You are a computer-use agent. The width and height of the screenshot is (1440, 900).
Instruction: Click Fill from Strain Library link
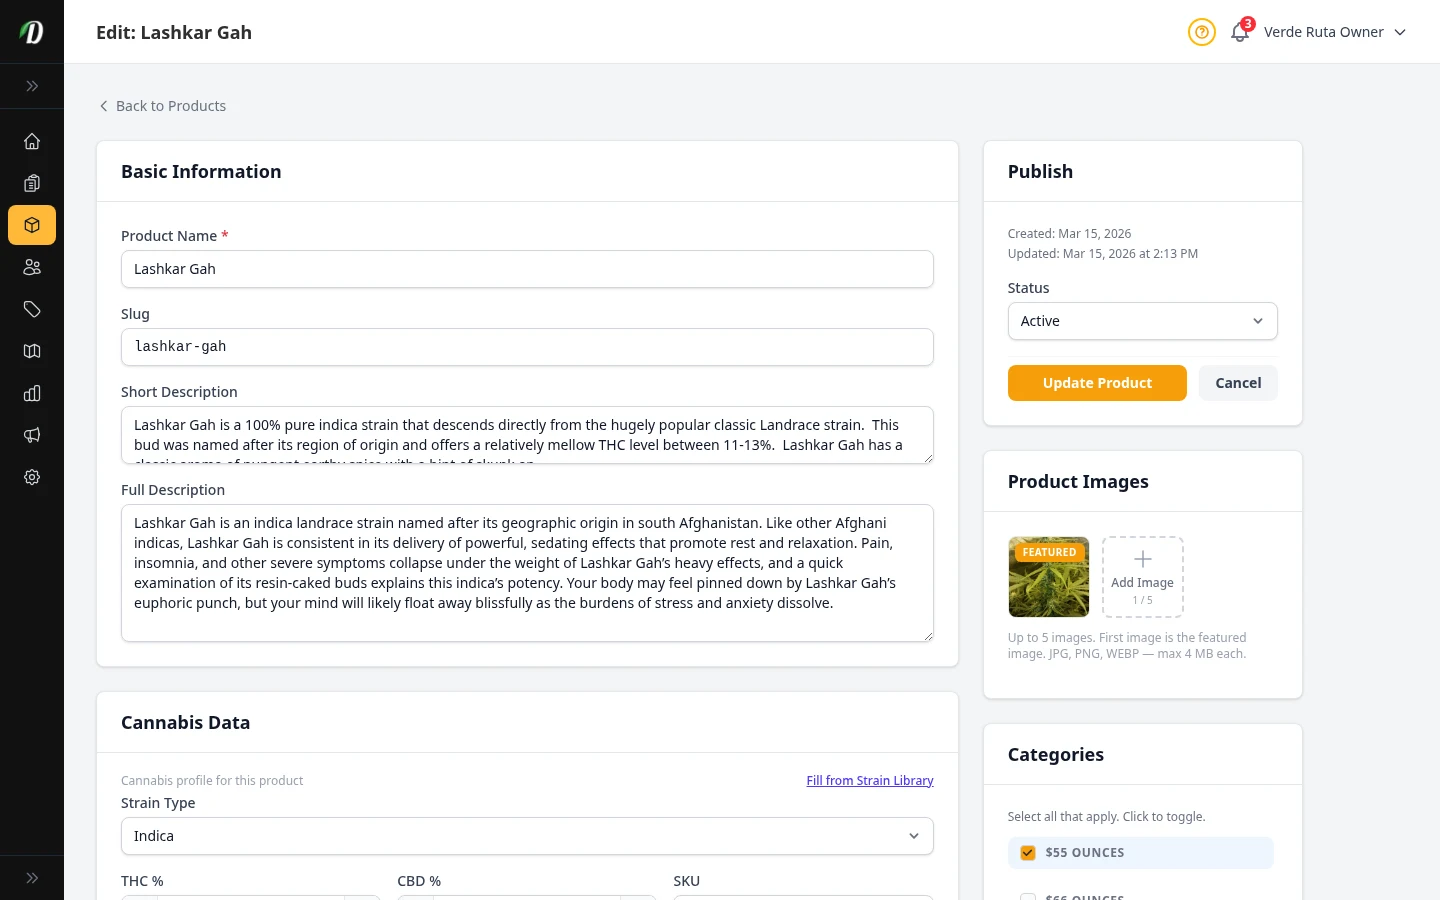869,780
